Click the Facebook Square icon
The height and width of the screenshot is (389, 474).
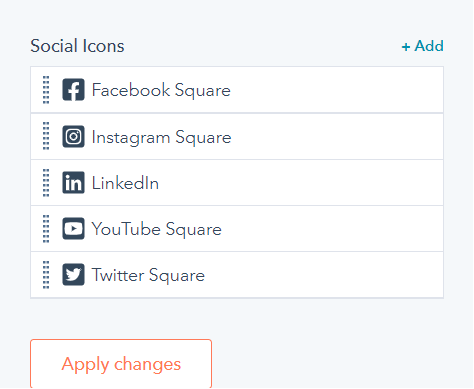73,90
